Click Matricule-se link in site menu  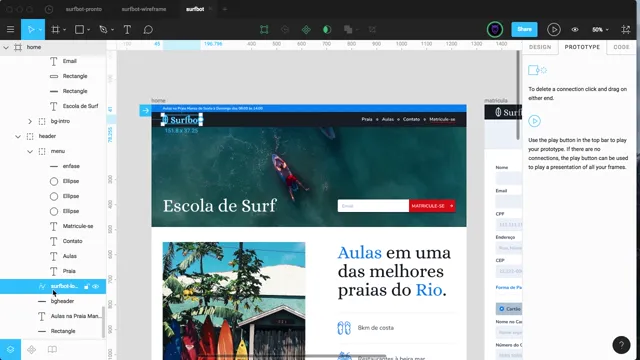442,120
